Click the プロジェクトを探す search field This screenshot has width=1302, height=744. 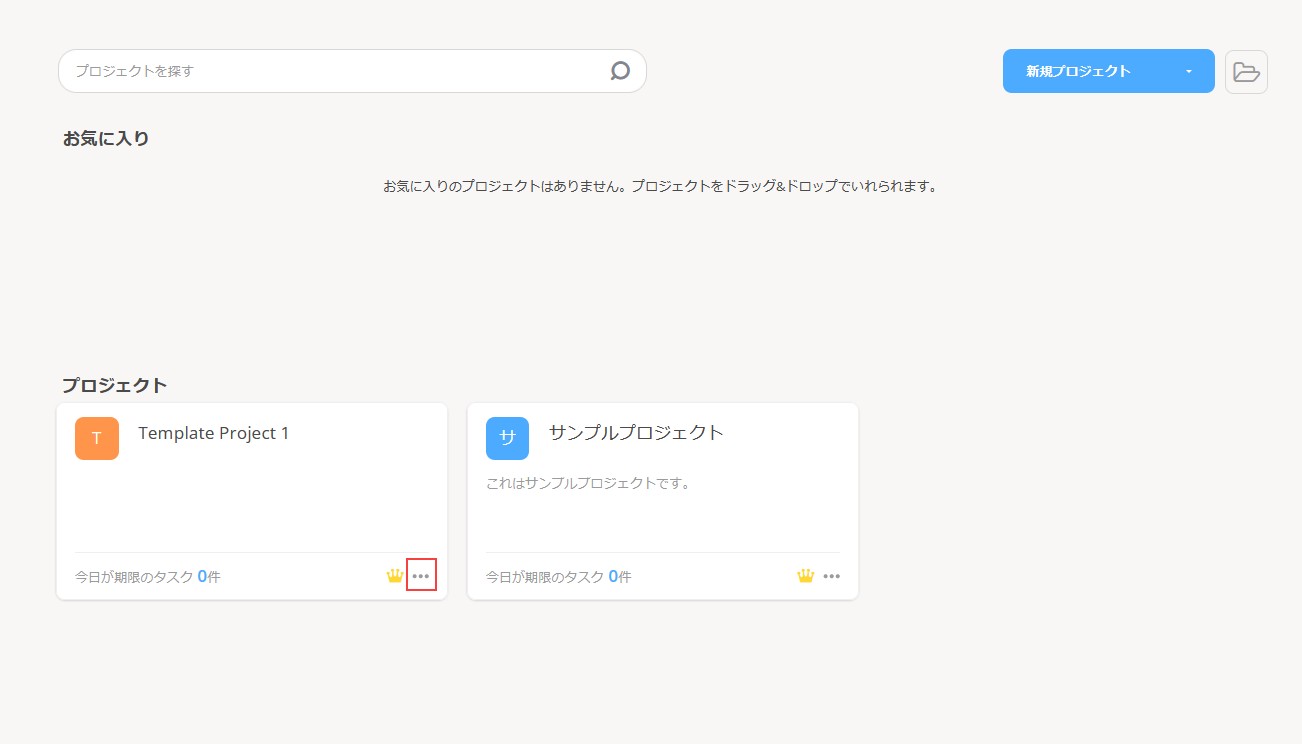(300, 71)
